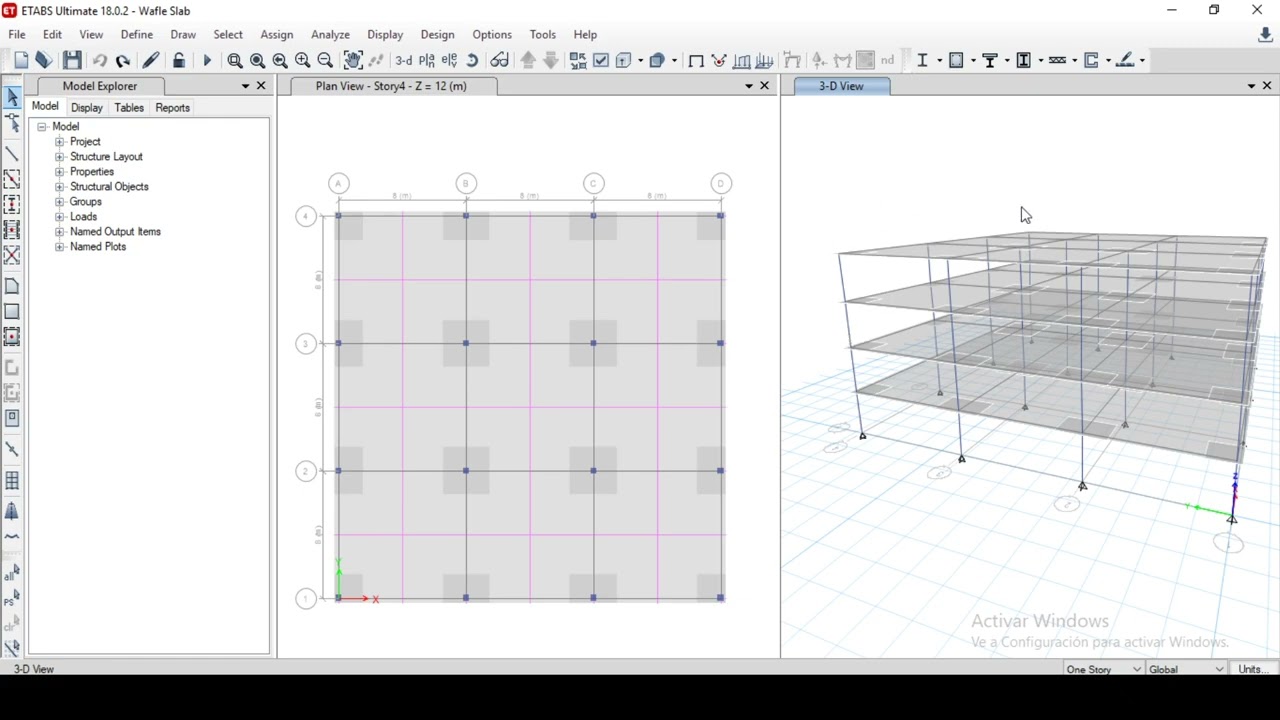Expand the Structural Objects tree node

59,187
